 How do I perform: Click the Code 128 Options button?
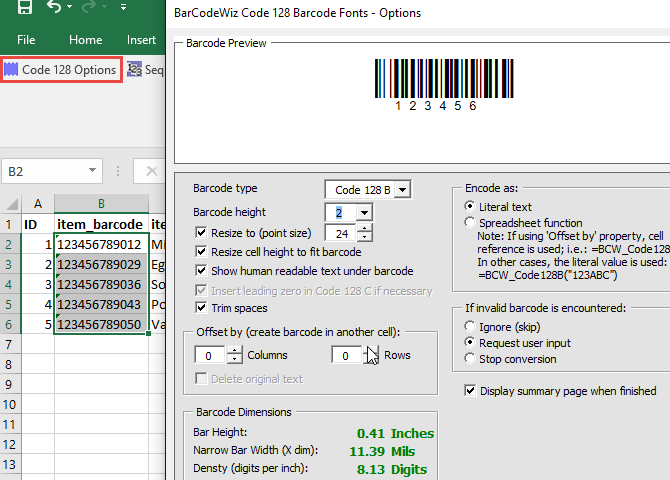coord(61,70)
